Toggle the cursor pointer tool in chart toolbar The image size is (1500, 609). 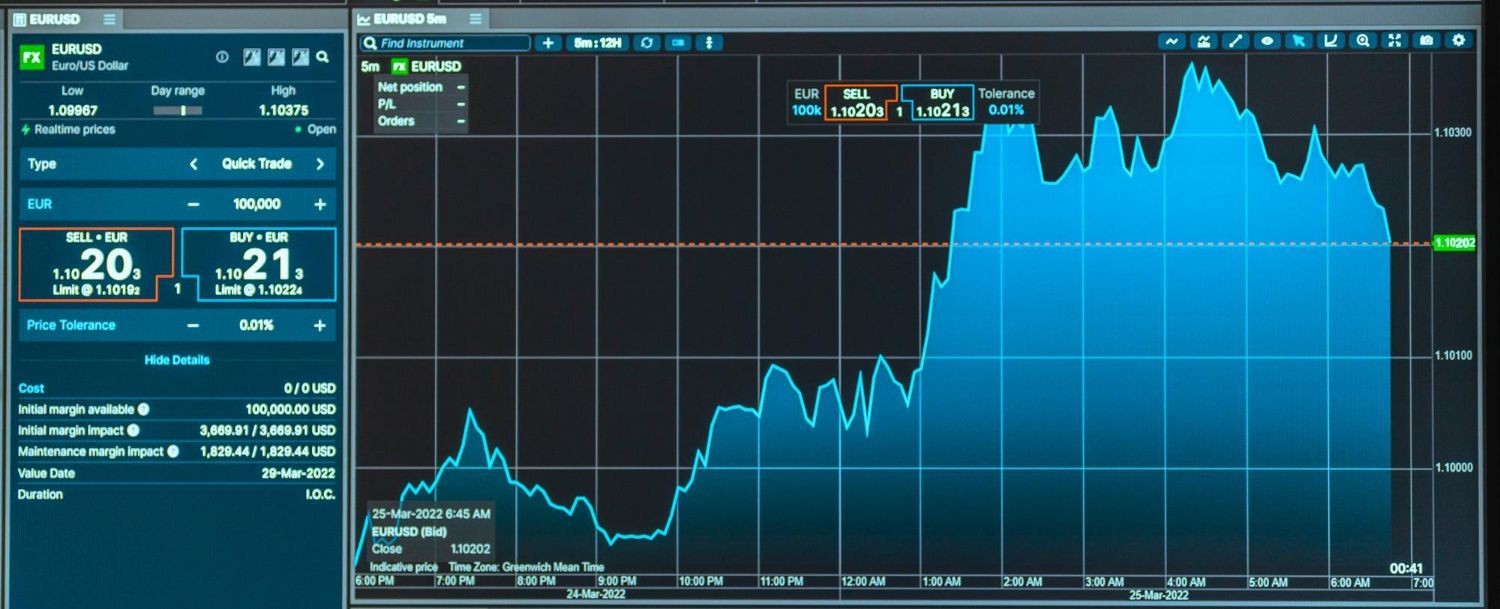tap(1298, 41)
